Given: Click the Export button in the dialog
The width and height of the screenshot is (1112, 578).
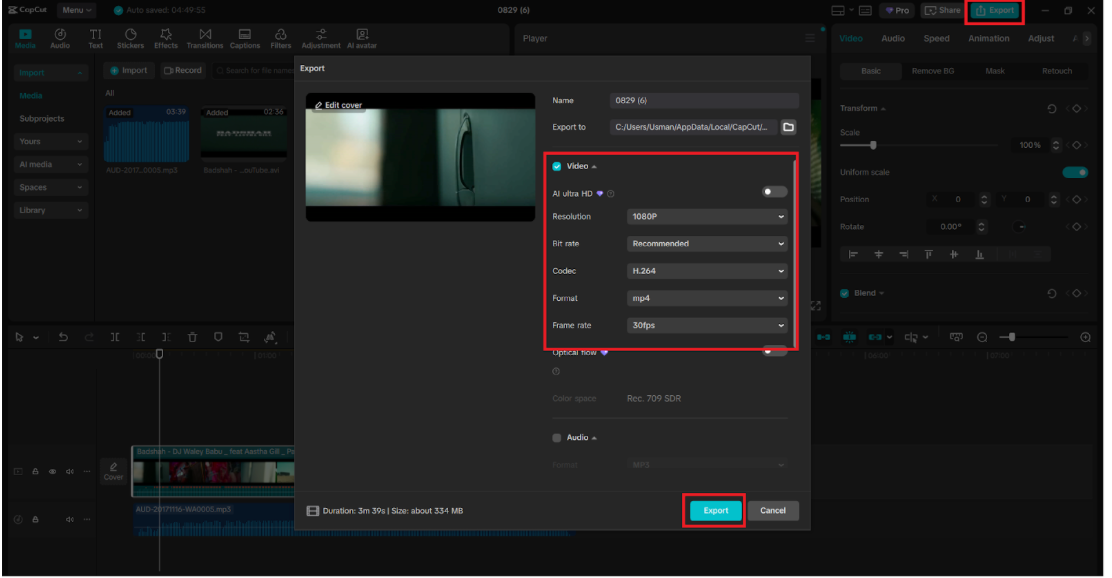Looking at the screenshot, I should tap(715, 510).
